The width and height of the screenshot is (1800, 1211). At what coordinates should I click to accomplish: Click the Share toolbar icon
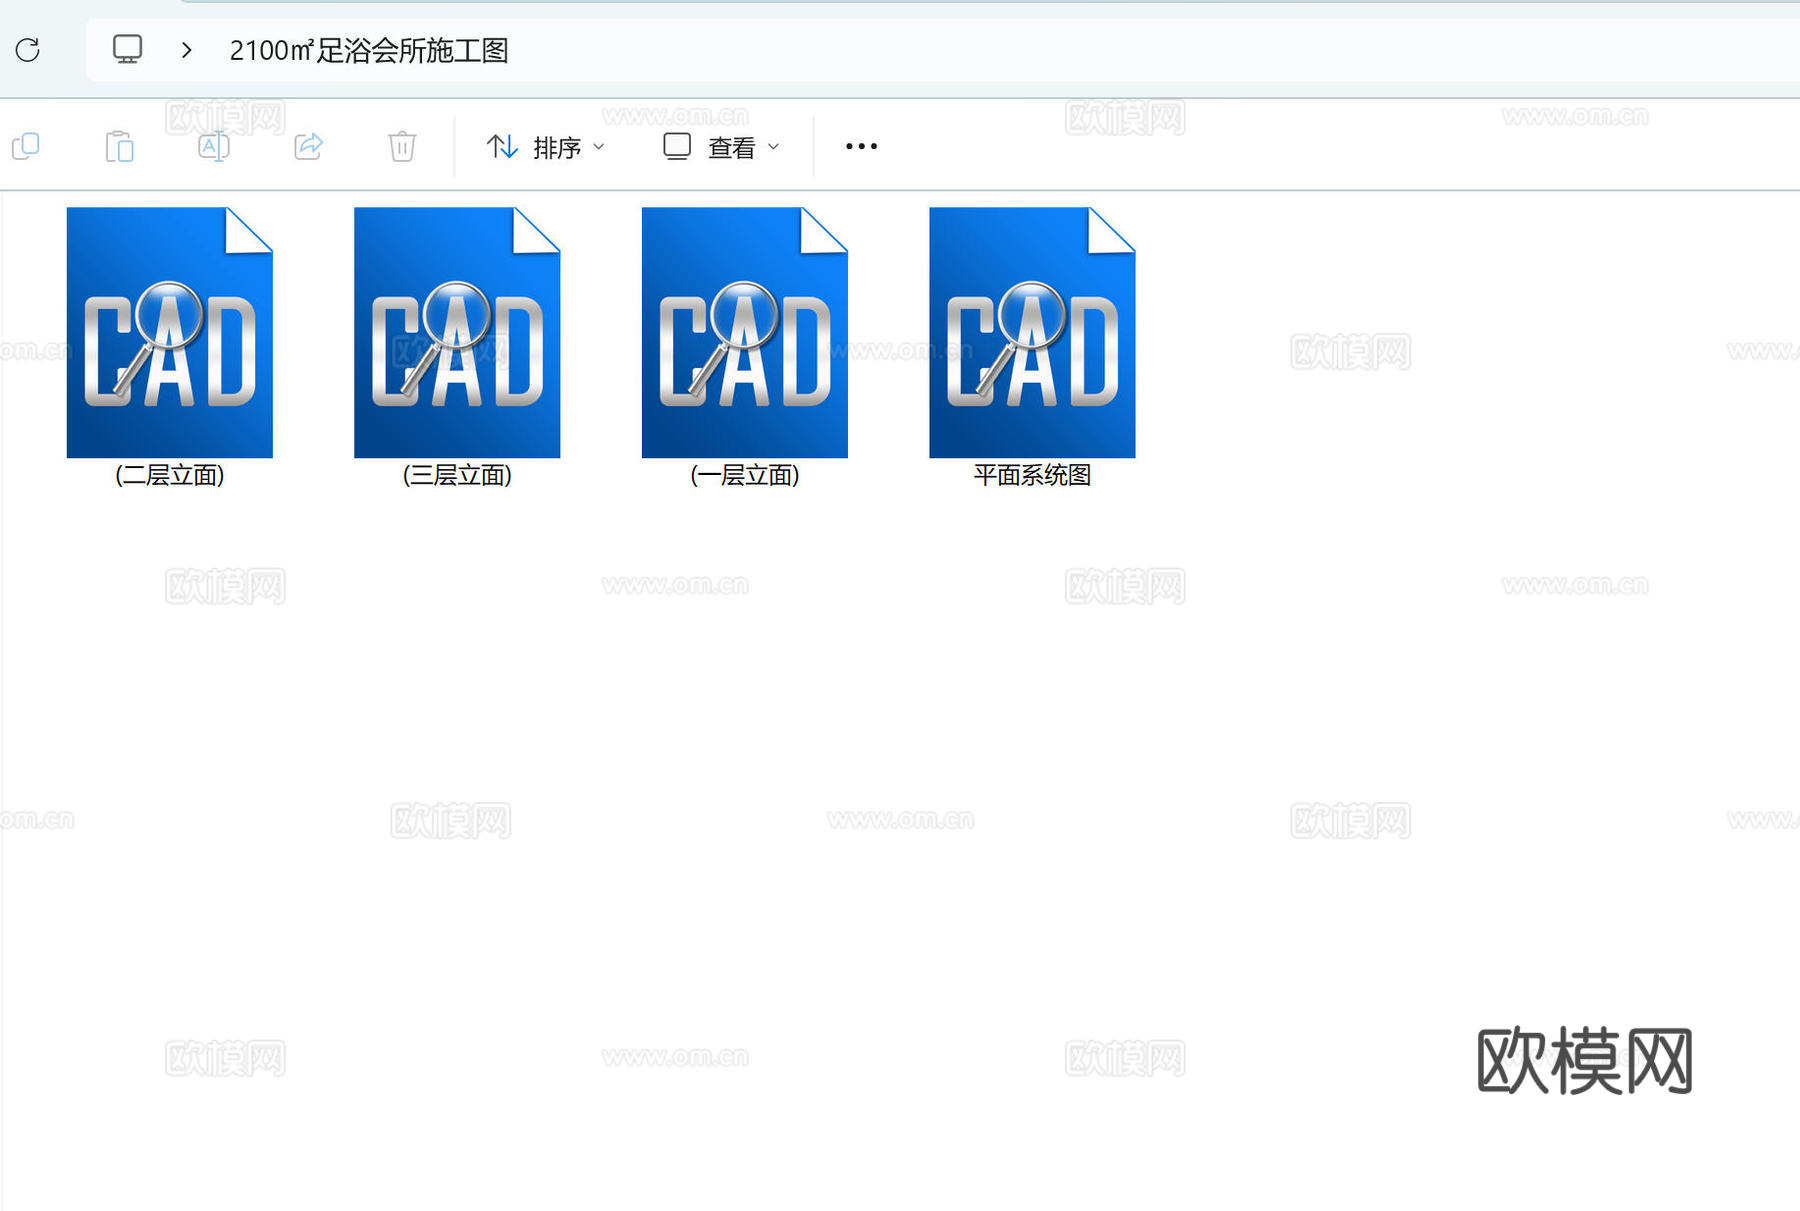[x=308, y=146]
